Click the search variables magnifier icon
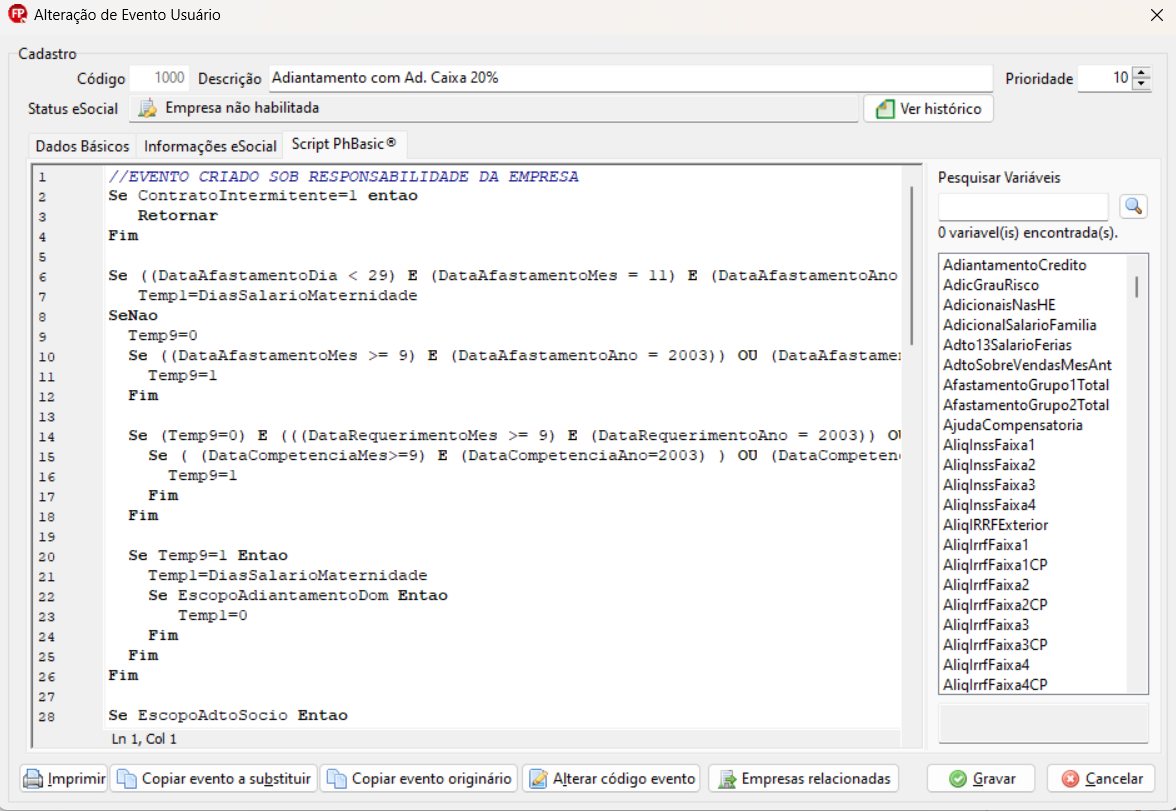 1133,206
